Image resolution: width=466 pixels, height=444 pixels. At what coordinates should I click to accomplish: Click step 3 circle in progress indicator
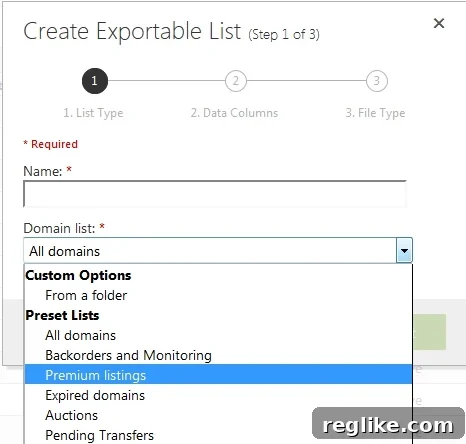tap(377, 81)
